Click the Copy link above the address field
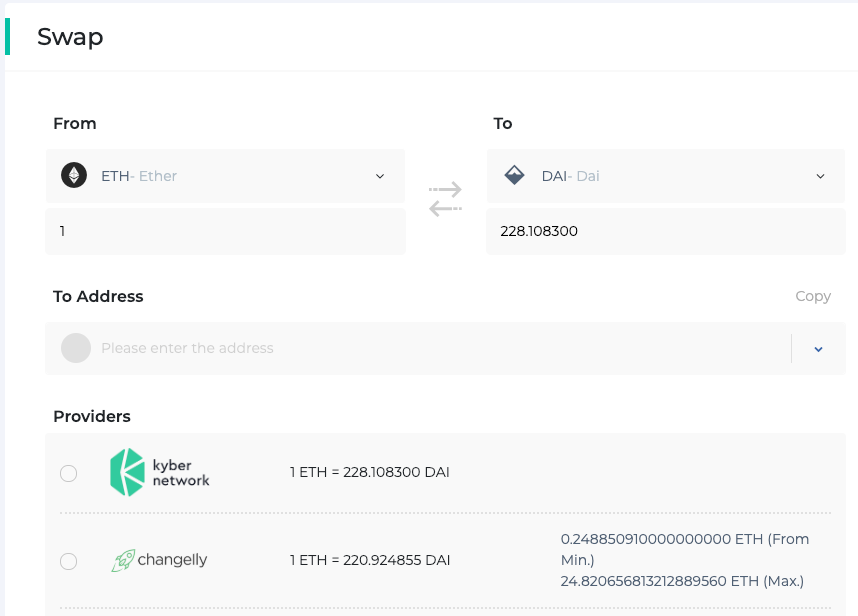858x616 pixels. pos(812,296)
